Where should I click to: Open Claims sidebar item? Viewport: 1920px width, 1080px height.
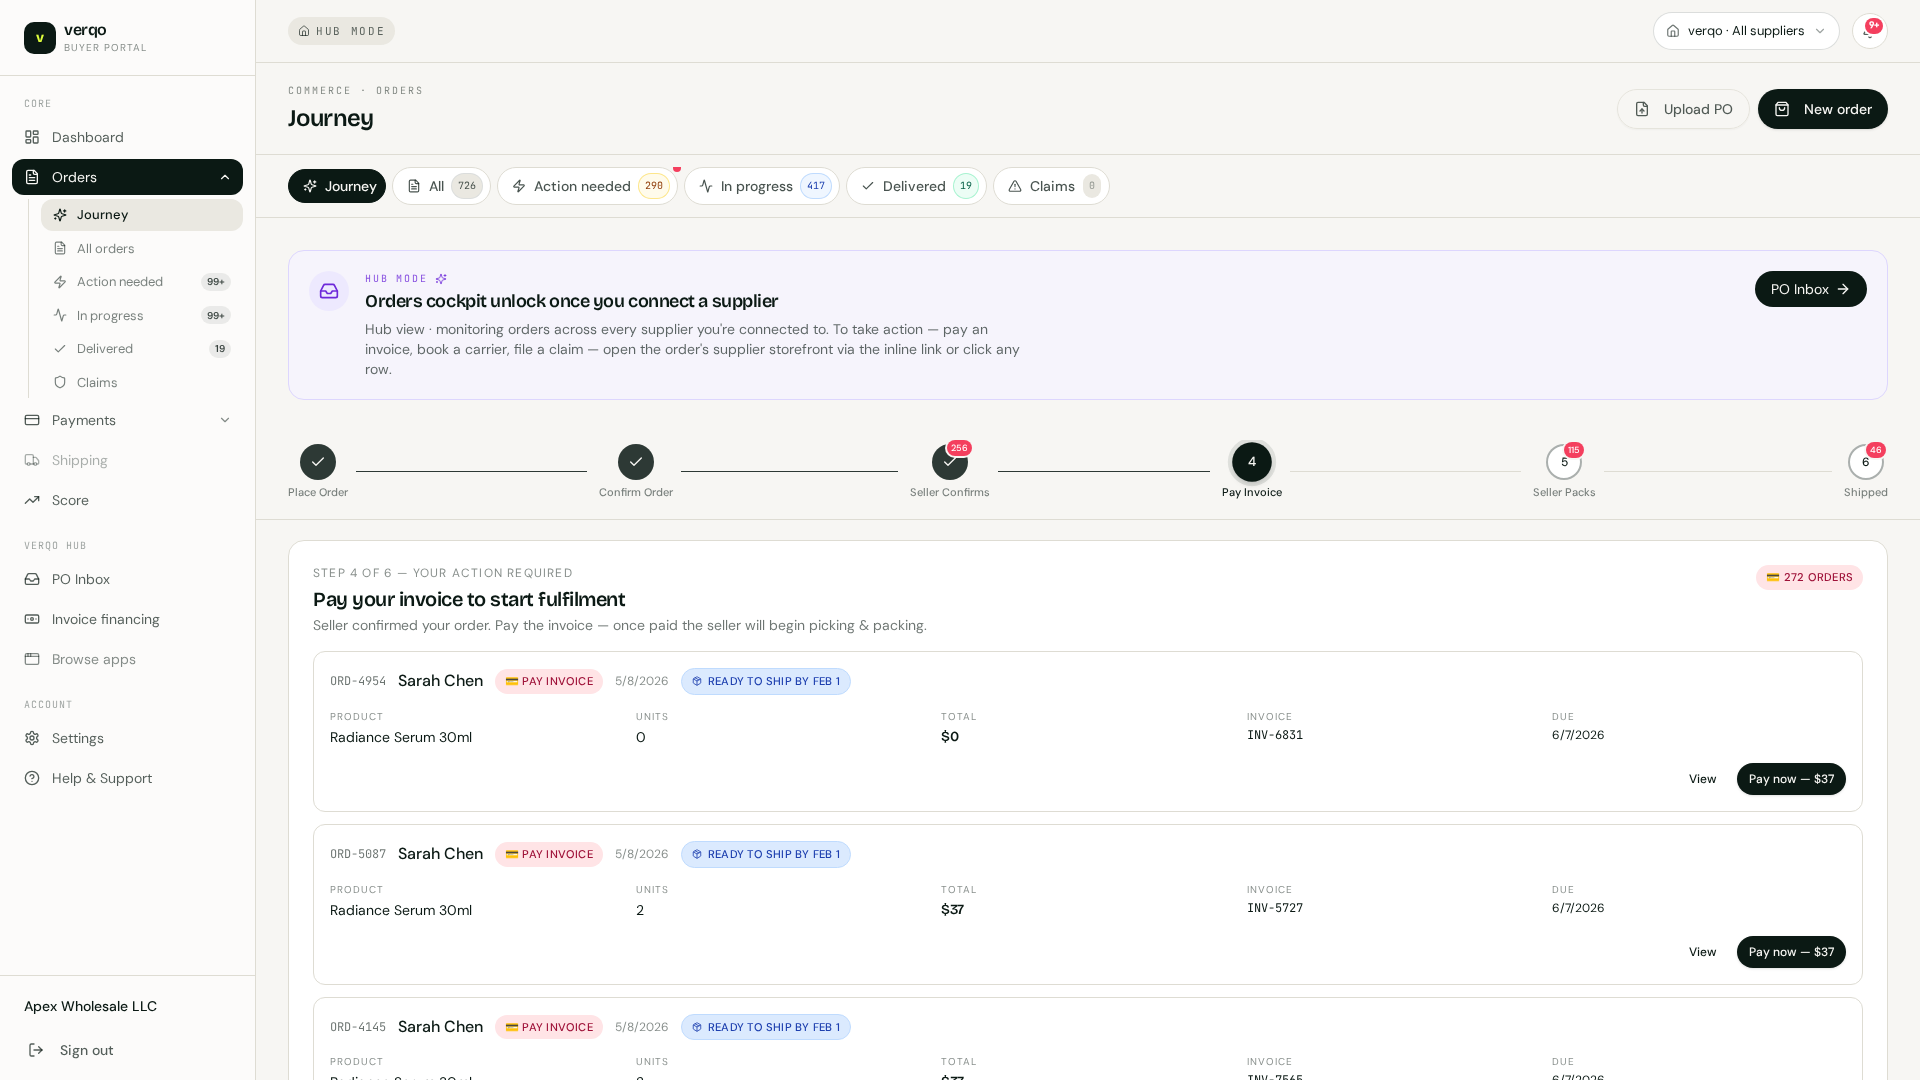[x=142, y=383]
